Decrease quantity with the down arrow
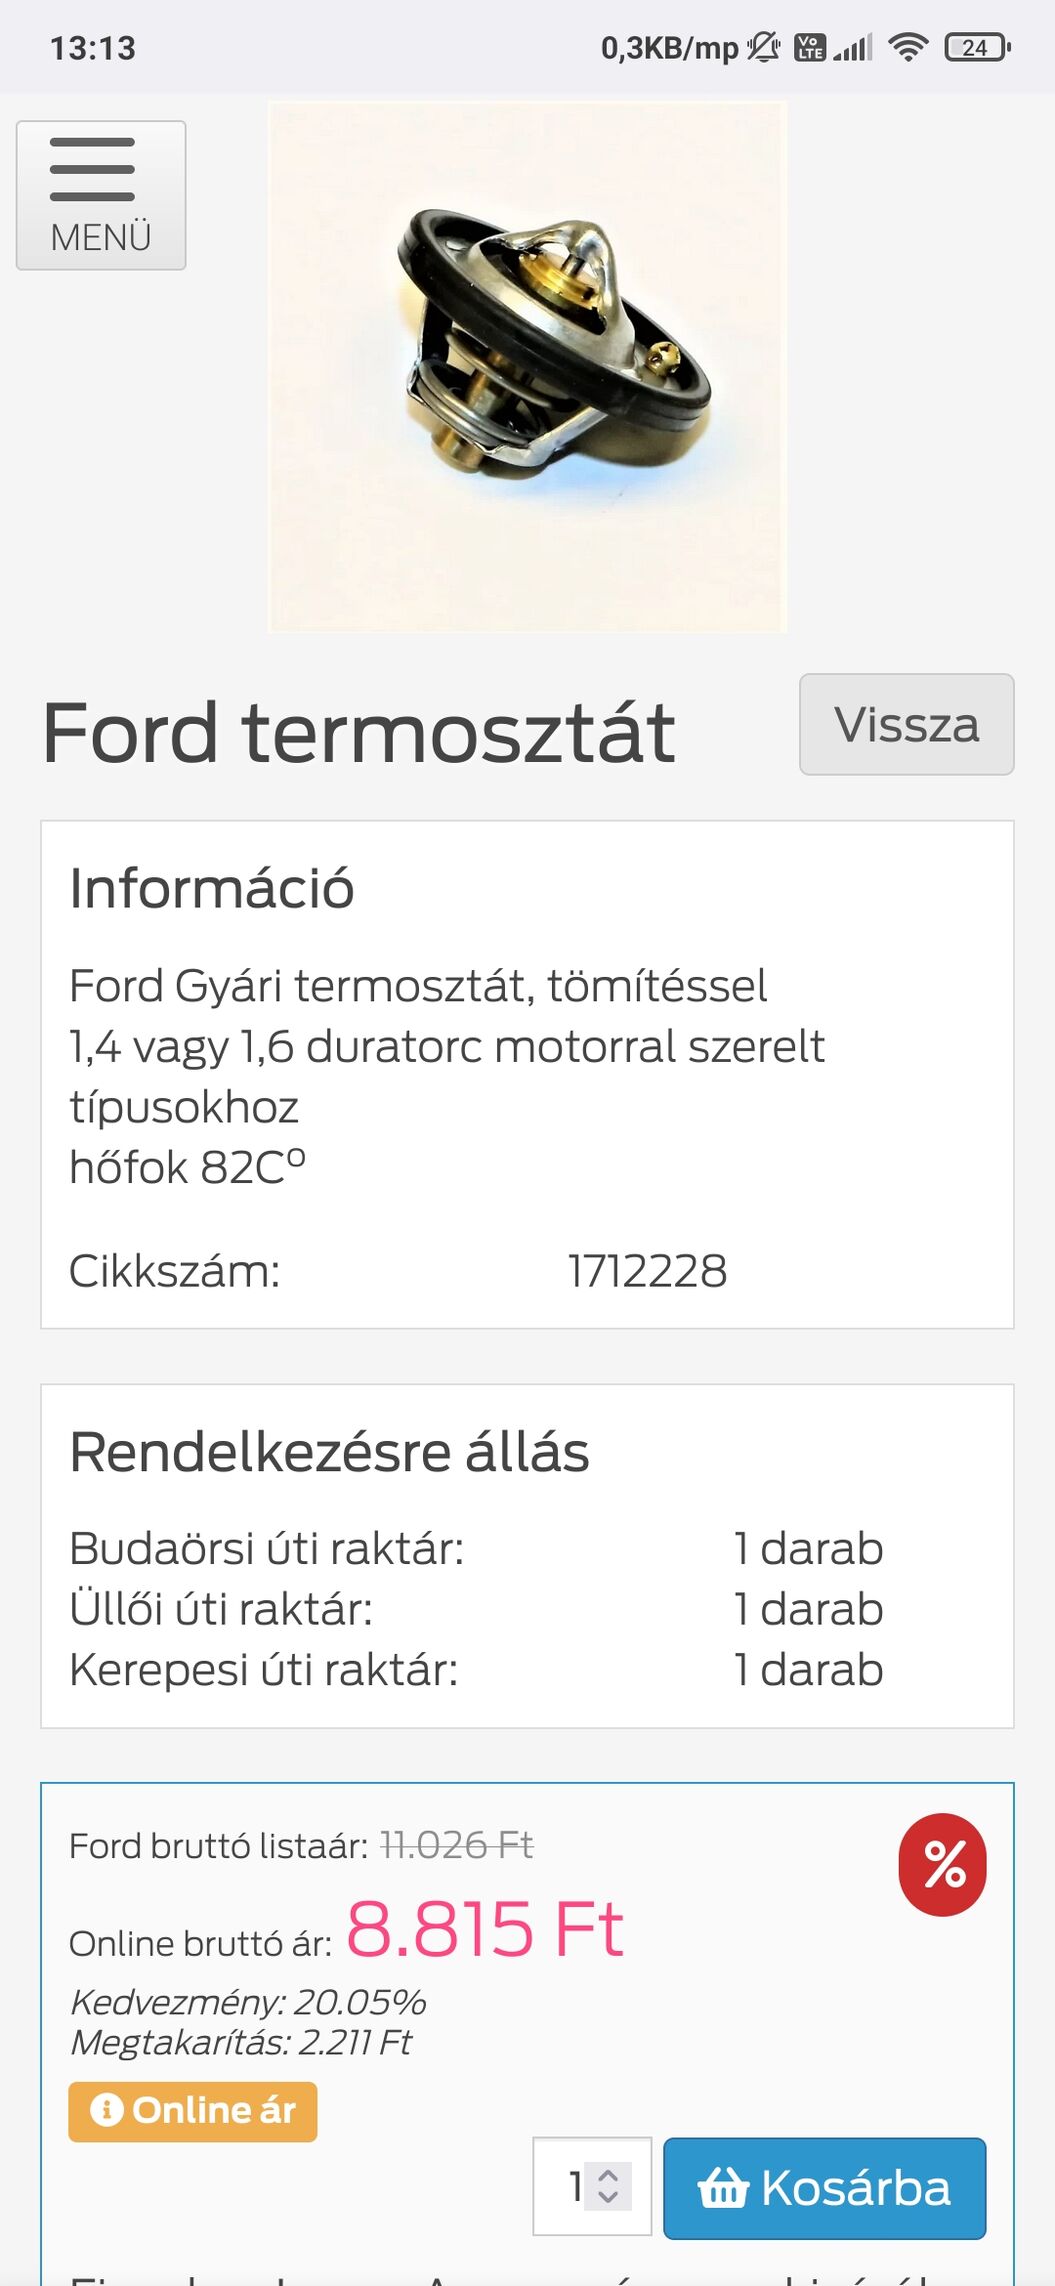 608,2198
